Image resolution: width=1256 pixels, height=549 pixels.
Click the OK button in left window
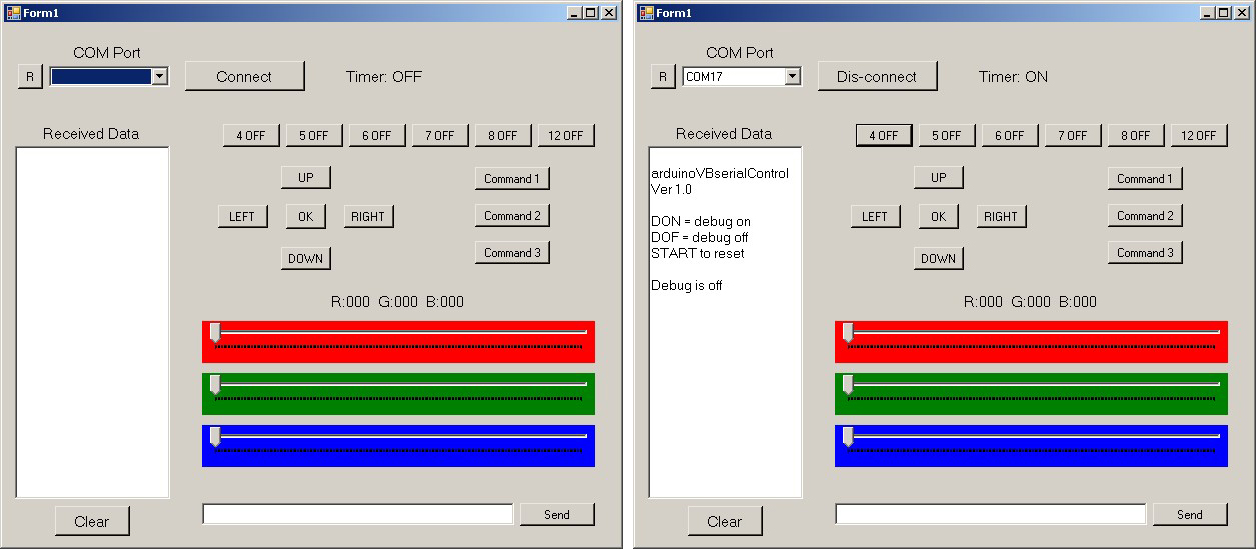click(x=306, y=216)
